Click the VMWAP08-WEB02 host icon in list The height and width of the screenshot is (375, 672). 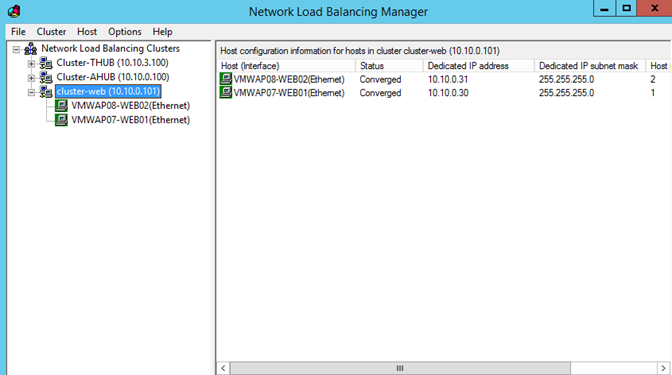226,79
